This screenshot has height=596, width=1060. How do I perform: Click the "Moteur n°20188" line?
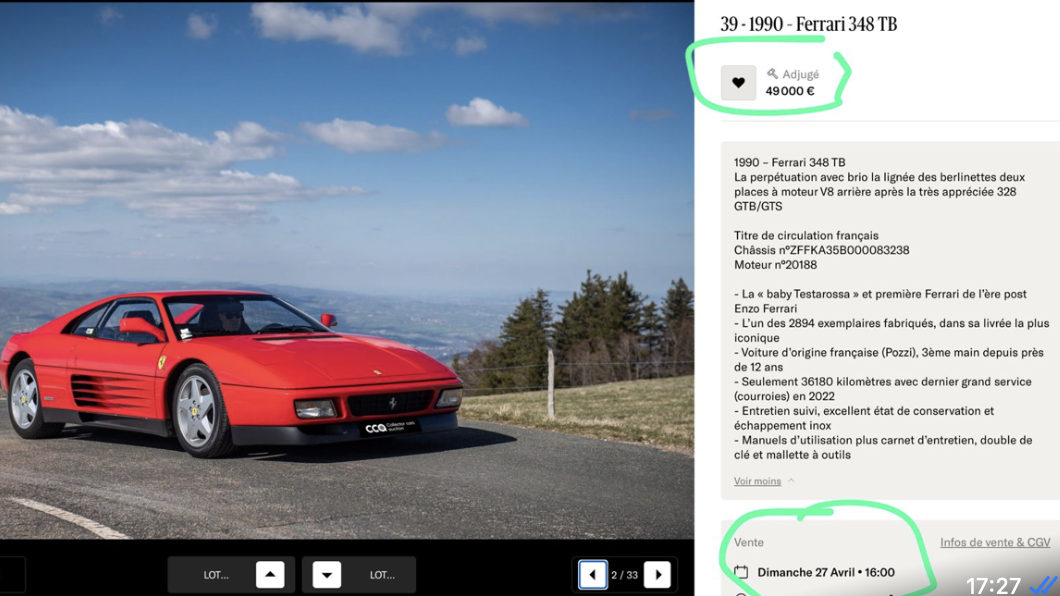tap(775, 265)
